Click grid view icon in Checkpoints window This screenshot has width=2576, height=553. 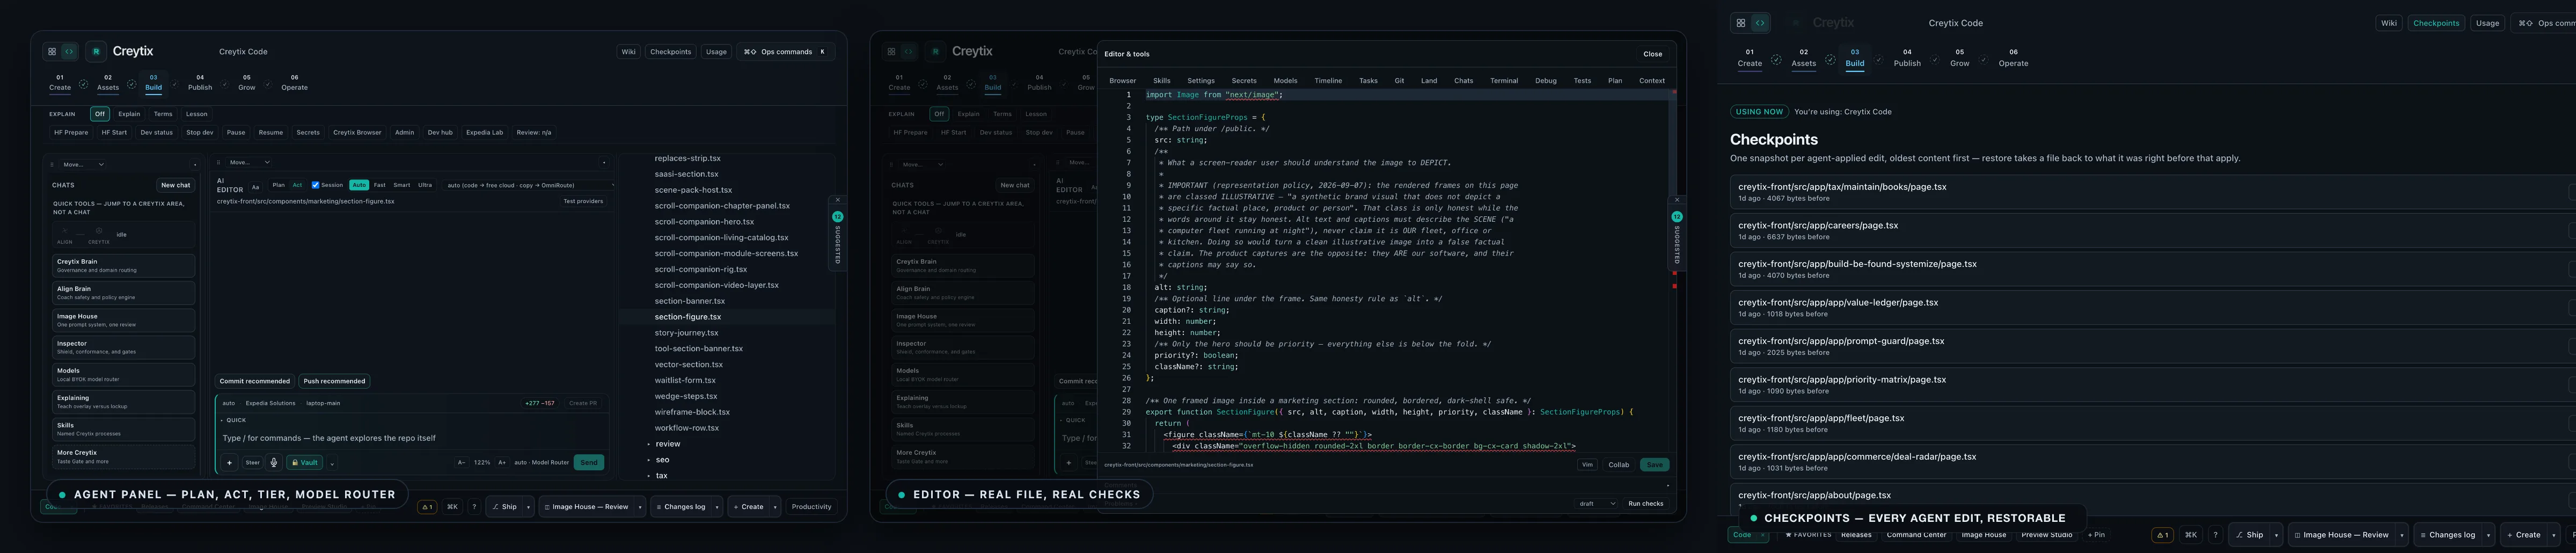tap(1741, 23)
